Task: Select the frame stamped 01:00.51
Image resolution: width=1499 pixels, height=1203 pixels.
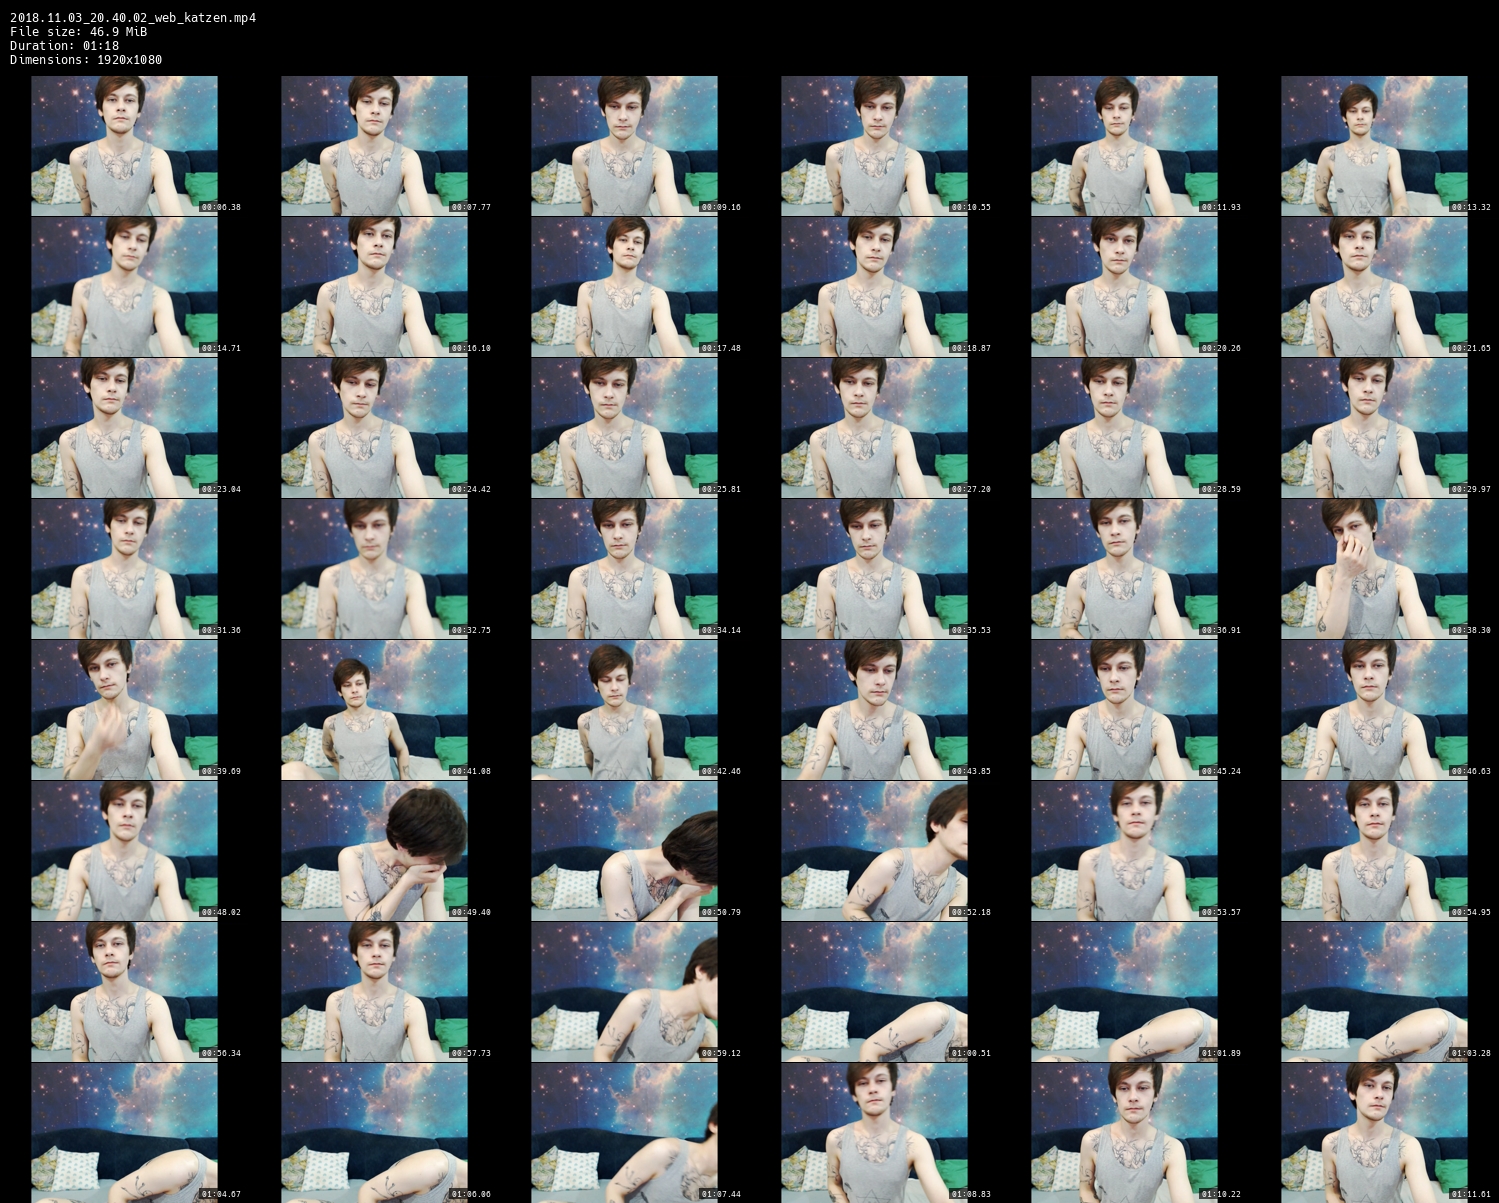Action: point(874,992)
